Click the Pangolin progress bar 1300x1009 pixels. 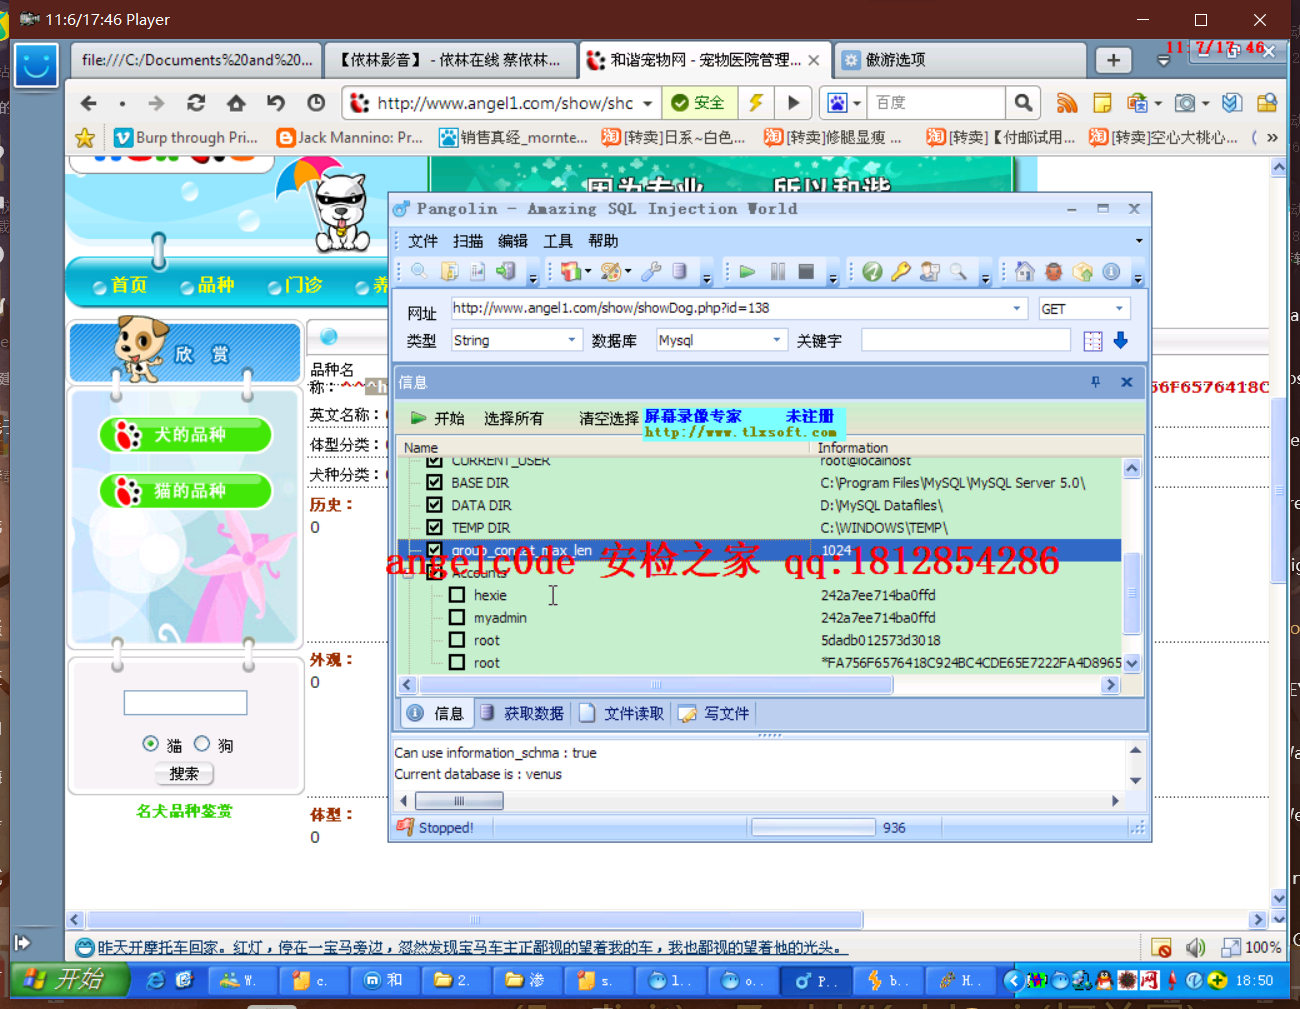(814, 827)
